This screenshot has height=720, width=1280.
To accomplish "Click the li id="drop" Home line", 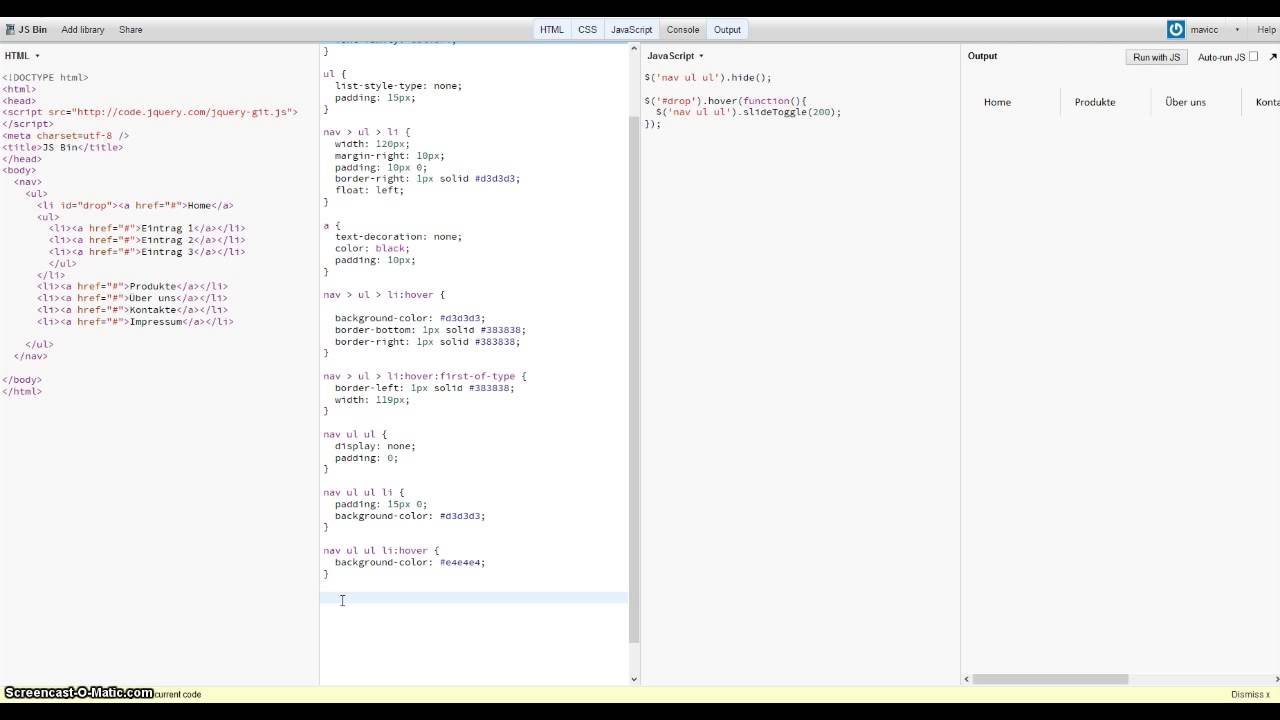I will click(135, 205).
